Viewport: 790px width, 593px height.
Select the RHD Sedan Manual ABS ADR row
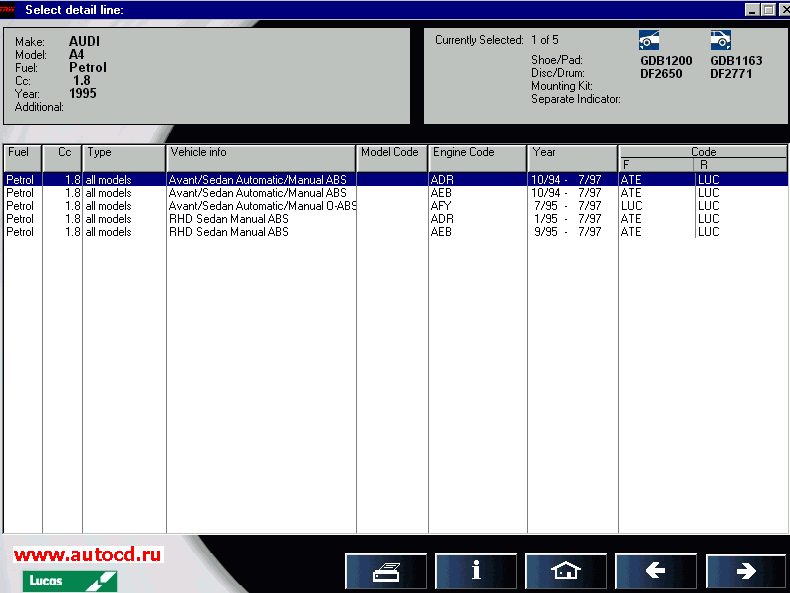tap(396, 219)
